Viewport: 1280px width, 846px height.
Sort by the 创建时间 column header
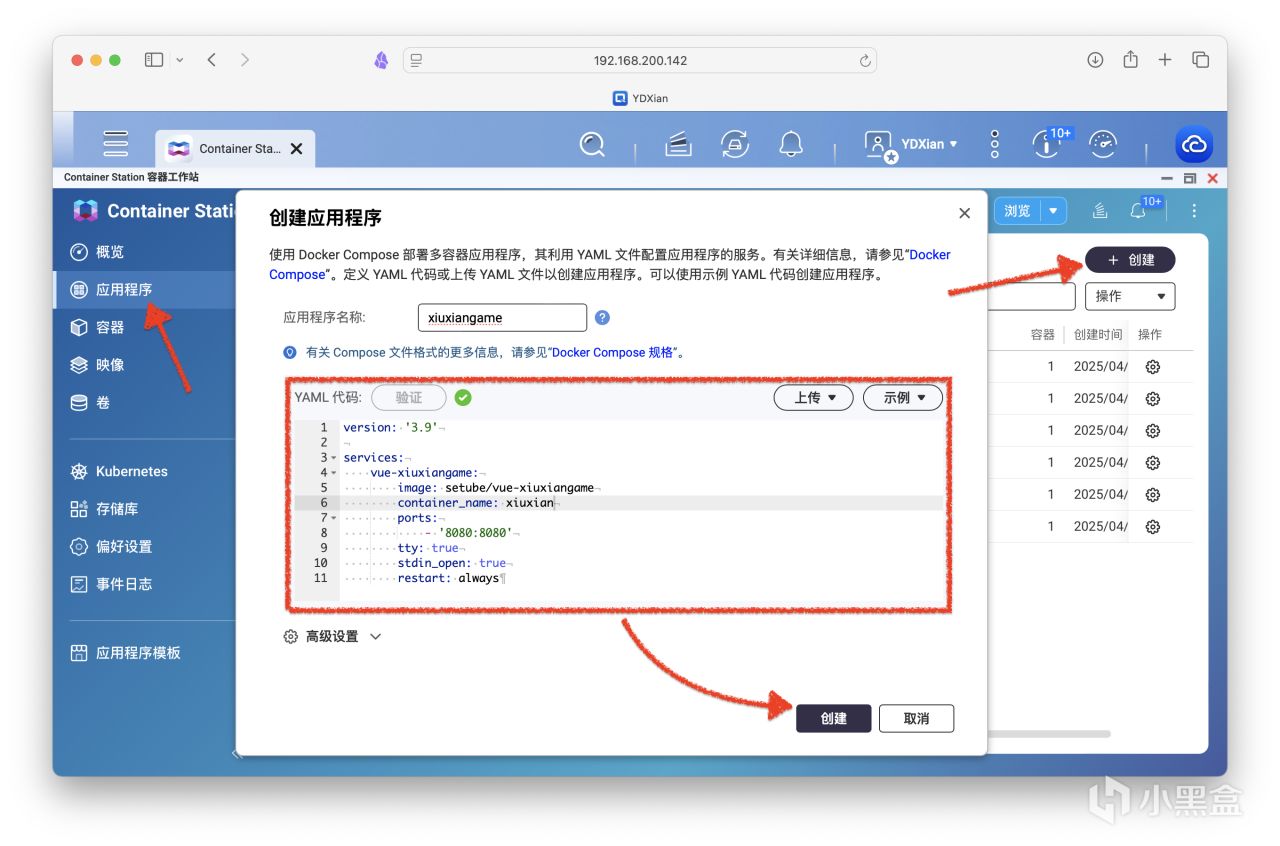coord(1098,335)
